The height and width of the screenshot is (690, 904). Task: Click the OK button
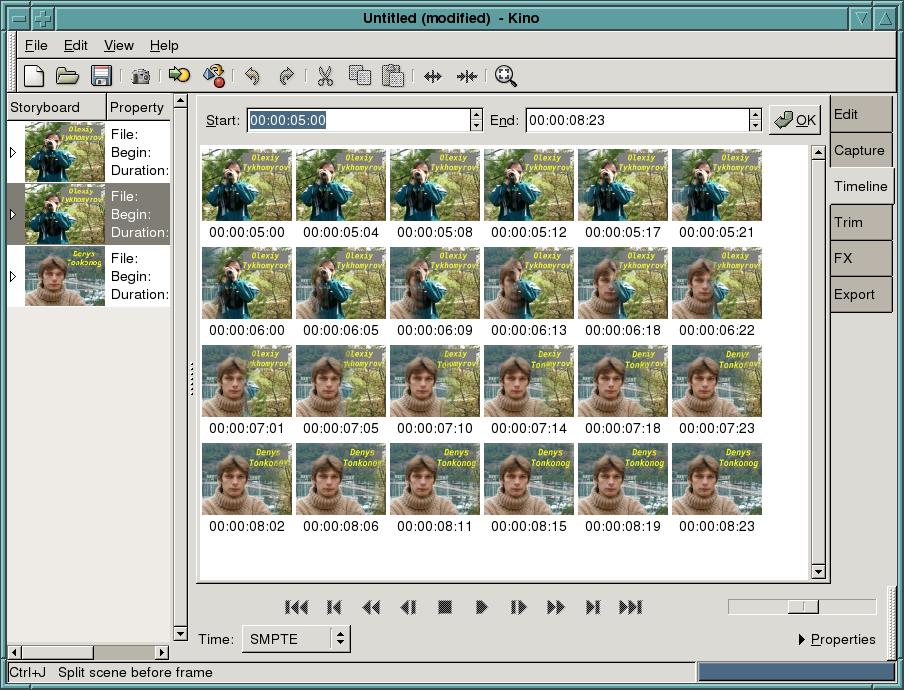click(795, 120)
